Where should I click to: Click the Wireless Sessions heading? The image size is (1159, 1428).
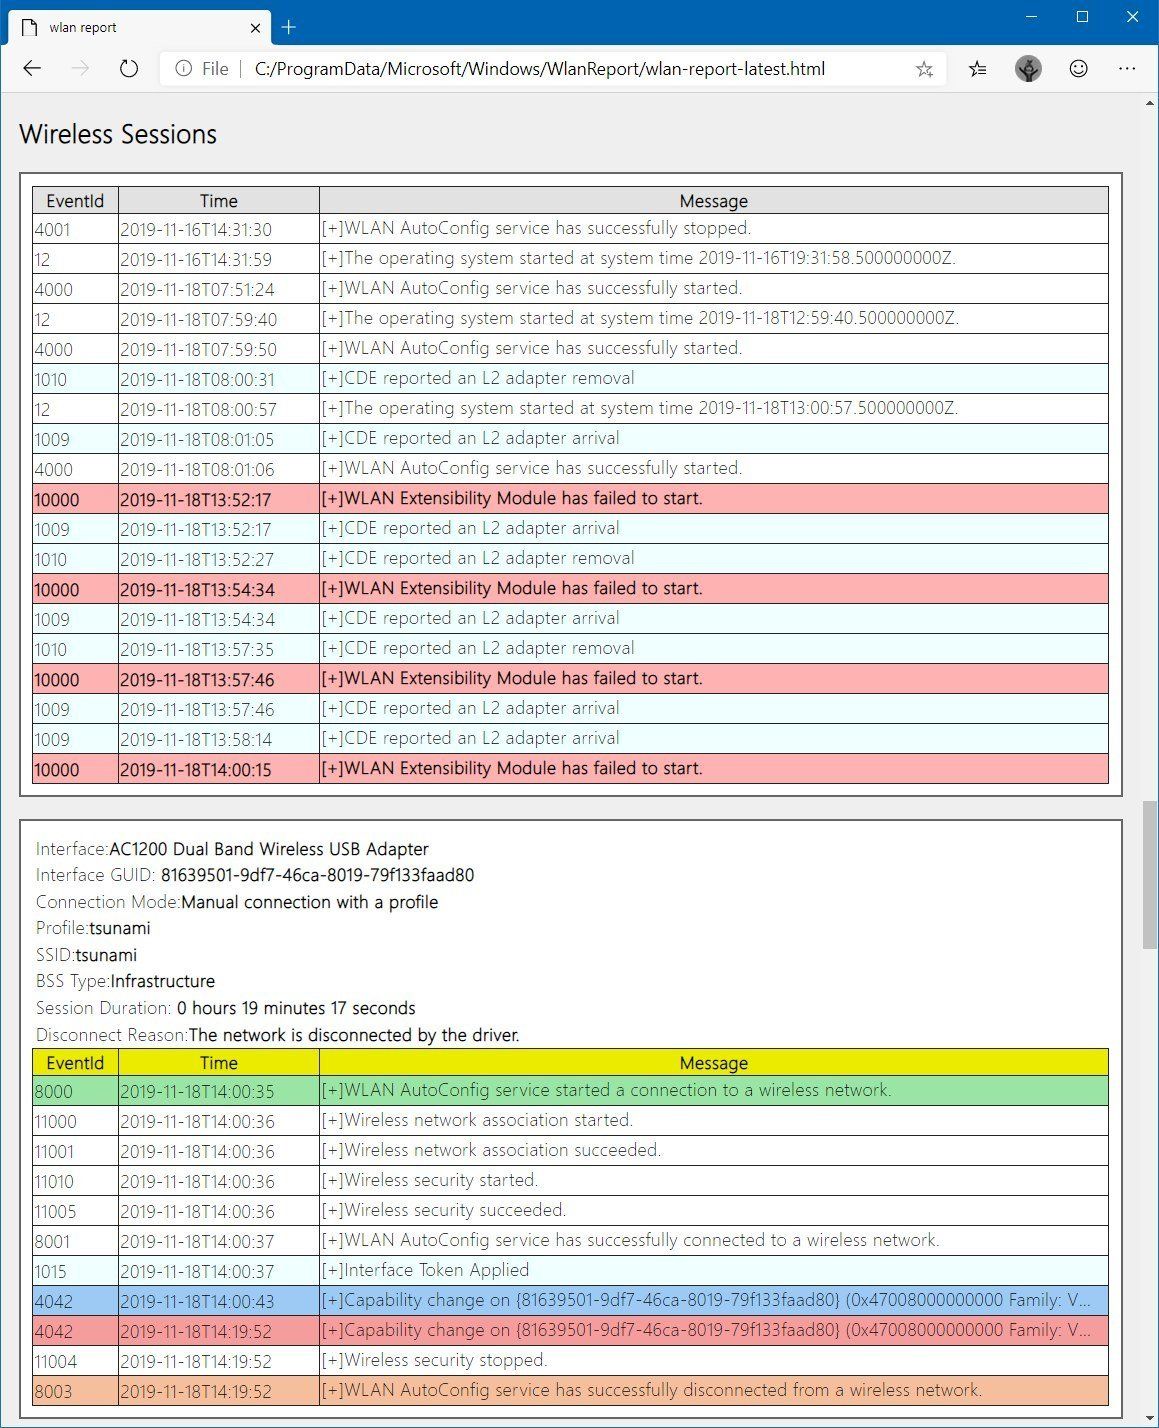pyautogui.click(x=117, y=134)
